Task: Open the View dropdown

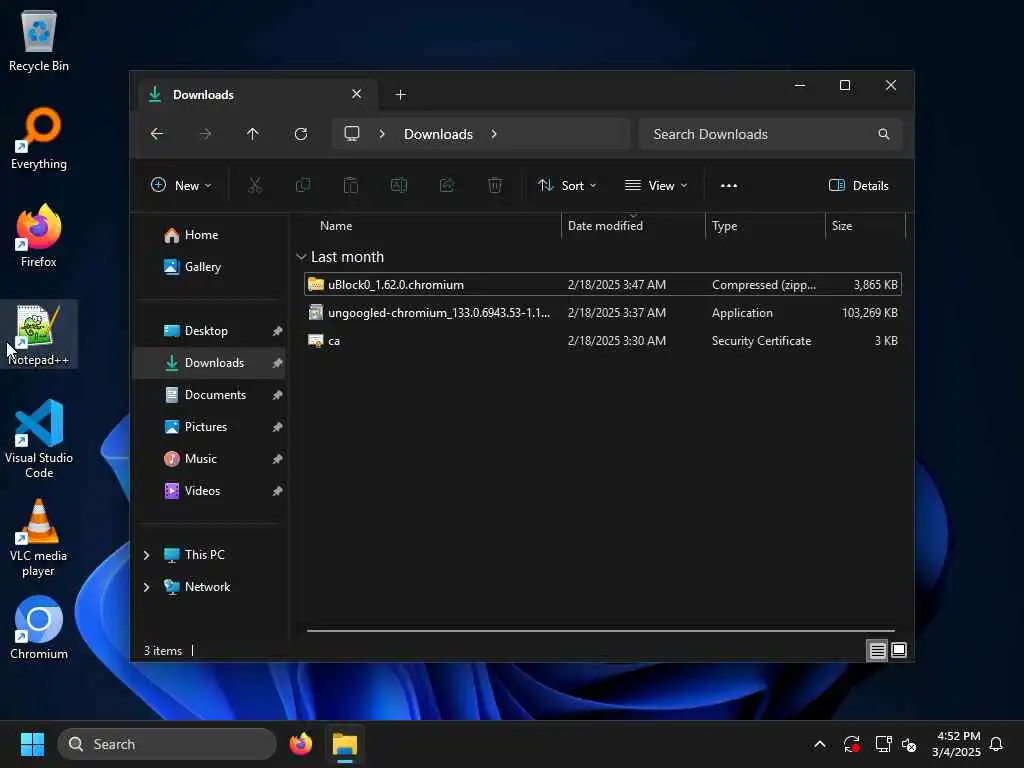Action: coord(656,185)
